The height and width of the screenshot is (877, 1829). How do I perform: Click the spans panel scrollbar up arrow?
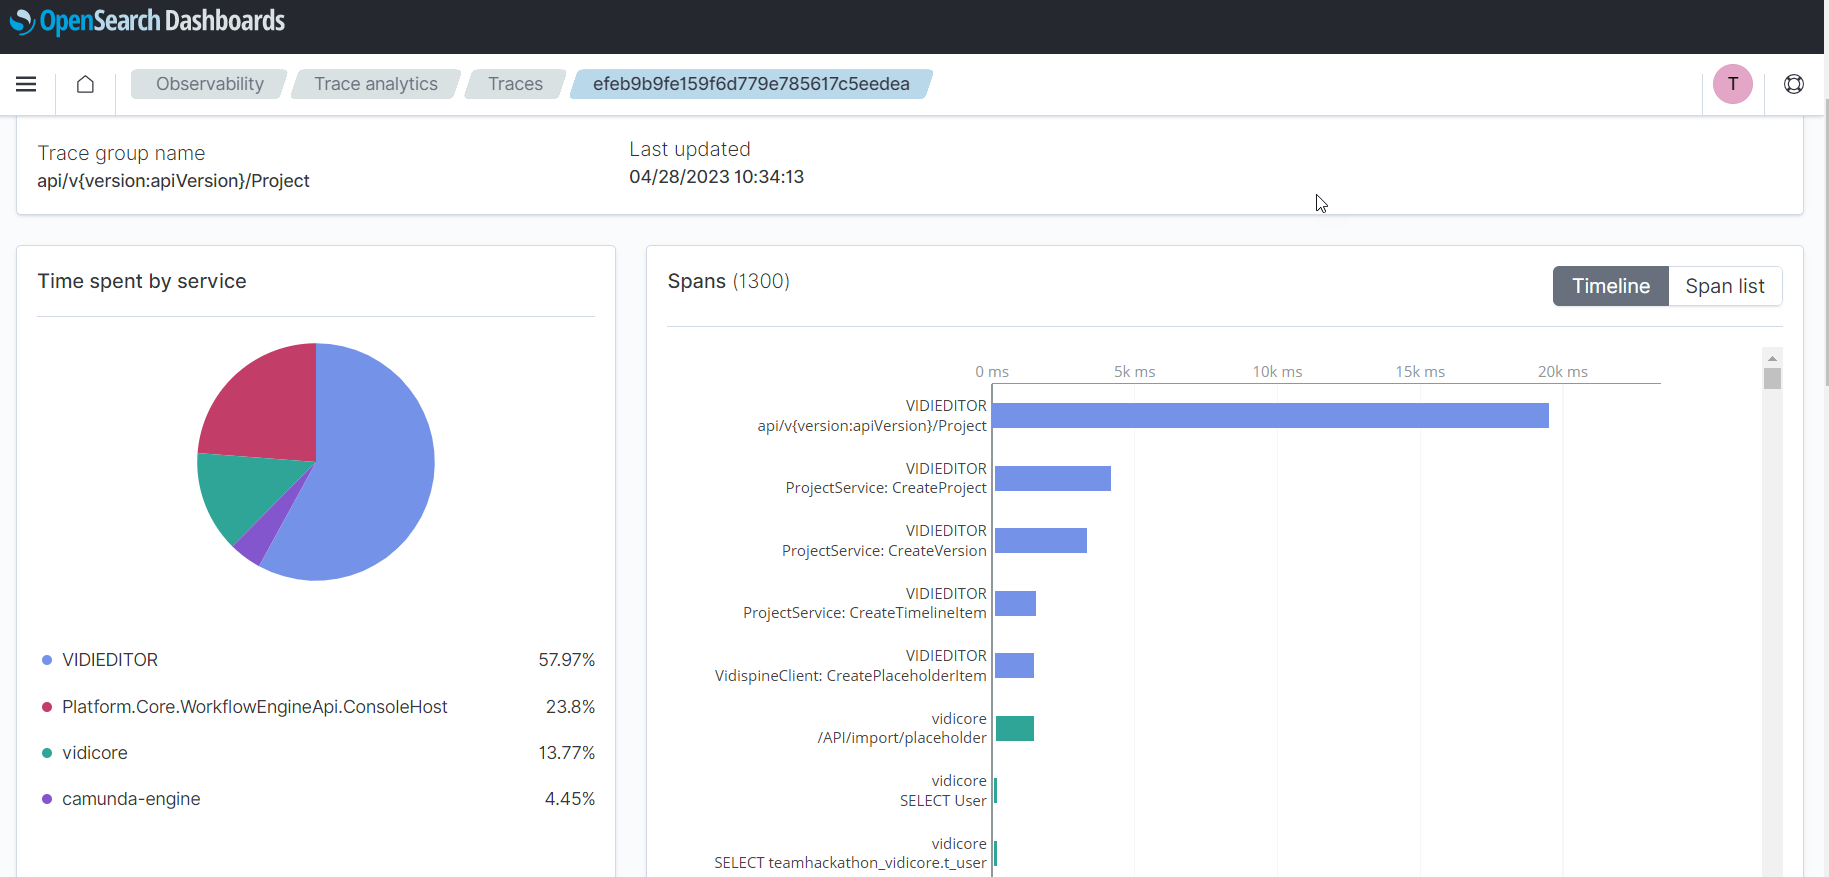(x=1772, y=358)
